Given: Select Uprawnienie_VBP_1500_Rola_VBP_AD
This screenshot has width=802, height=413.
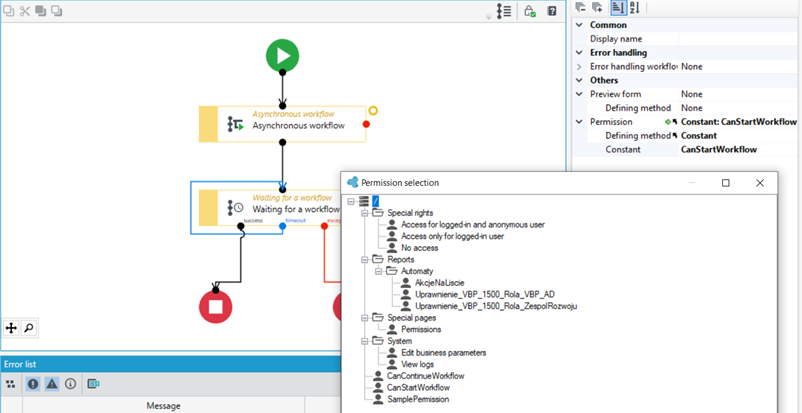Looking at the screenshot, I should 485,294.
